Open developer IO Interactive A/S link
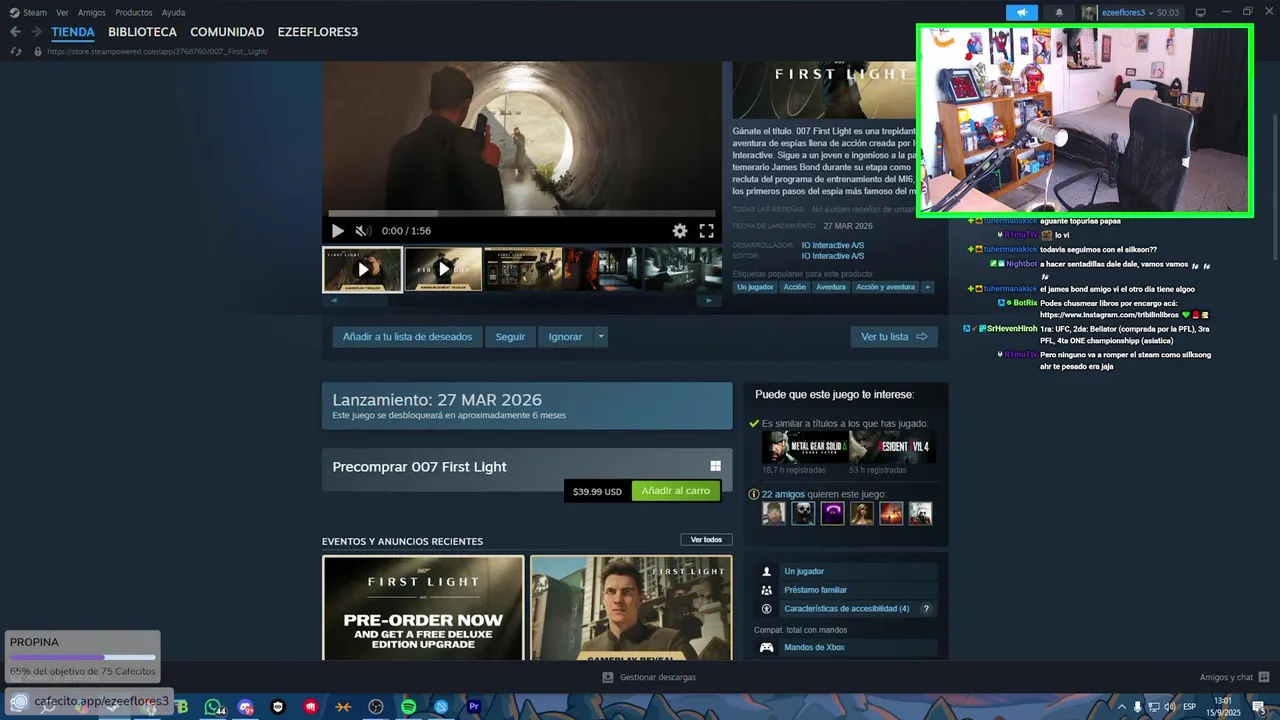The height and width of the screenshot is (720, 1280). (832, 245)
